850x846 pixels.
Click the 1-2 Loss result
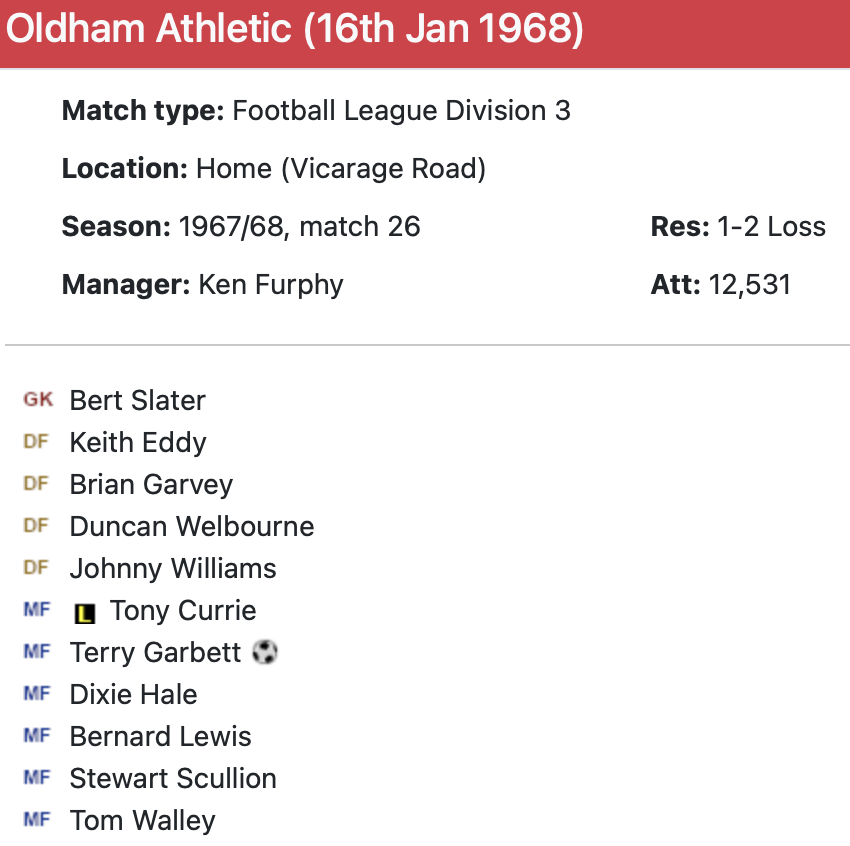771,226
